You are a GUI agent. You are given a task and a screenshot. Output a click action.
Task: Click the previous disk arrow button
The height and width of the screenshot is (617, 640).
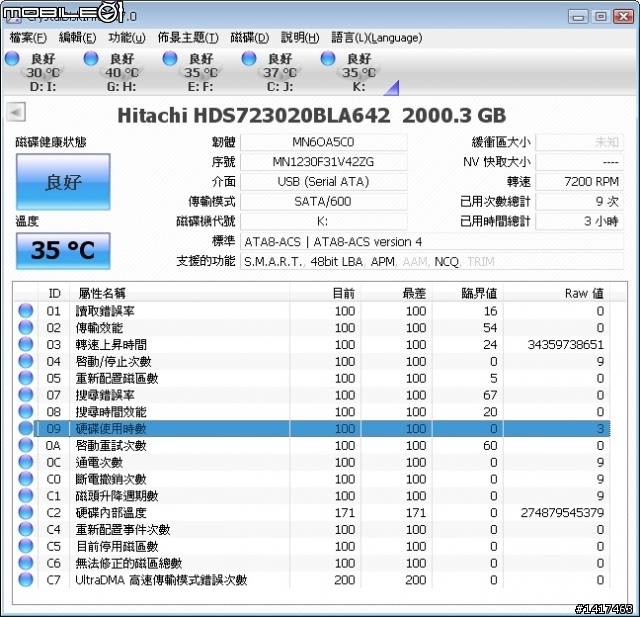point(16,112)
